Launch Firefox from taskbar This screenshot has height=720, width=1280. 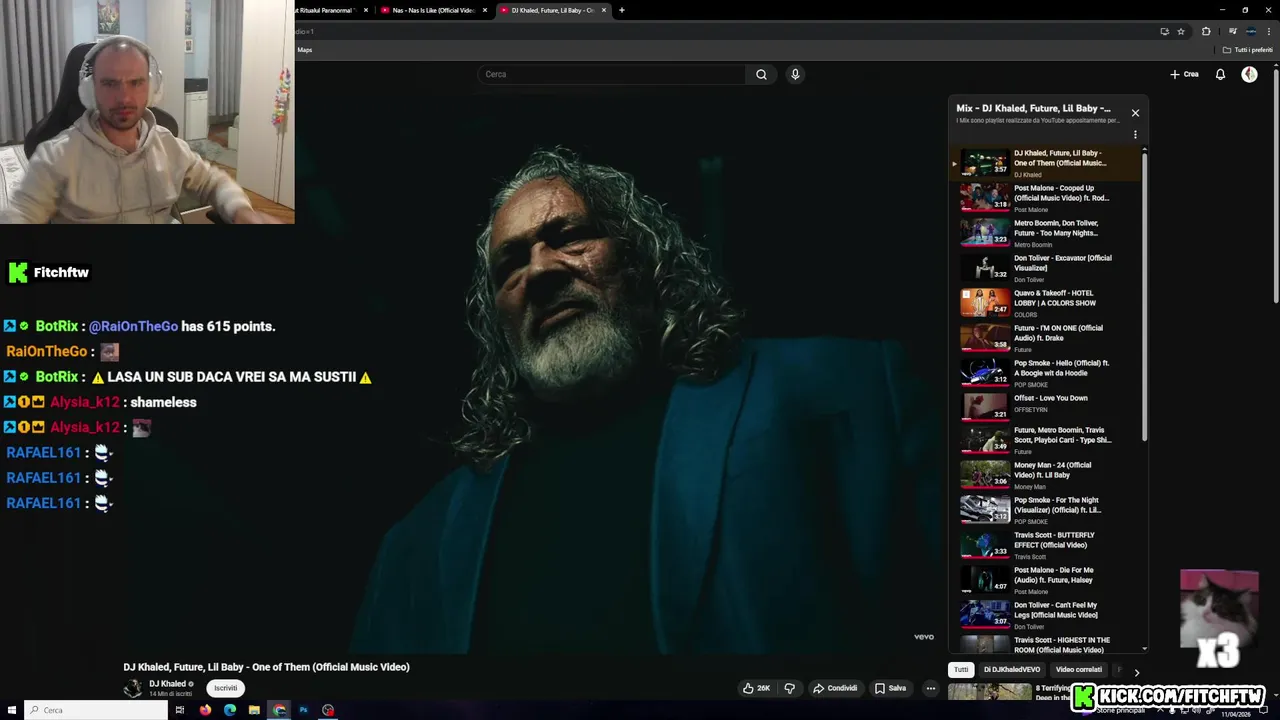coord(205,710)
